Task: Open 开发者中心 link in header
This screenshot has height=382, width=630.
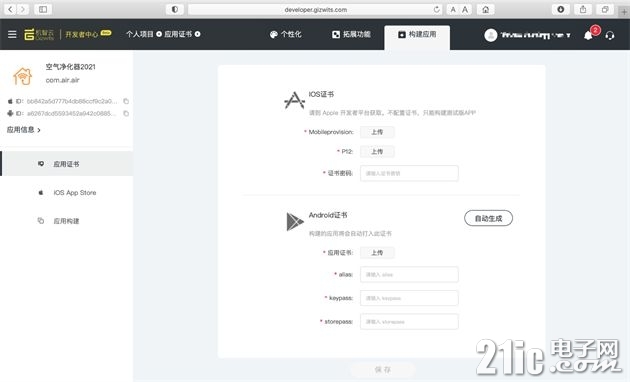Action: click(x=82, y=35)
